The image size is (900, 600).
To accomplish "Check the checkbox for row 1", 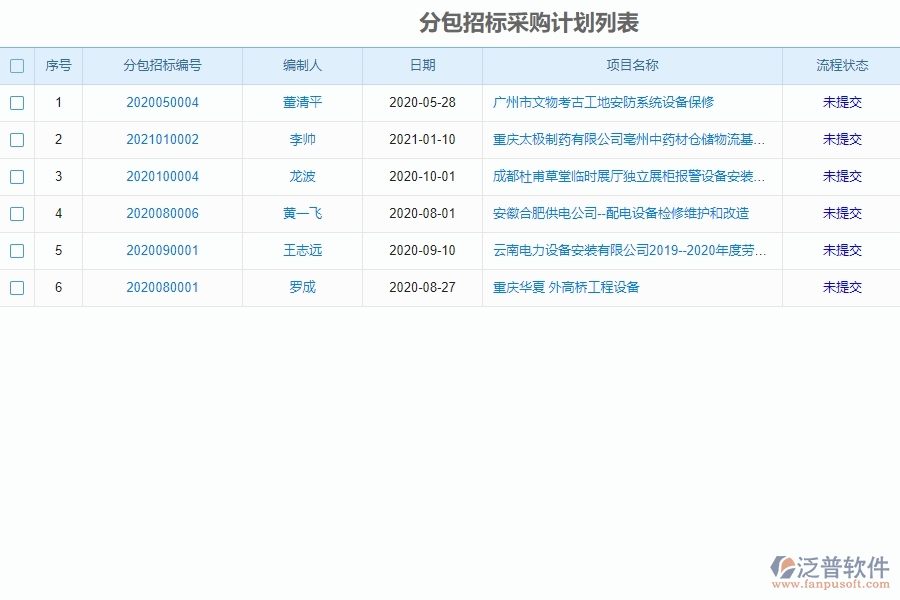I will 16,102.
